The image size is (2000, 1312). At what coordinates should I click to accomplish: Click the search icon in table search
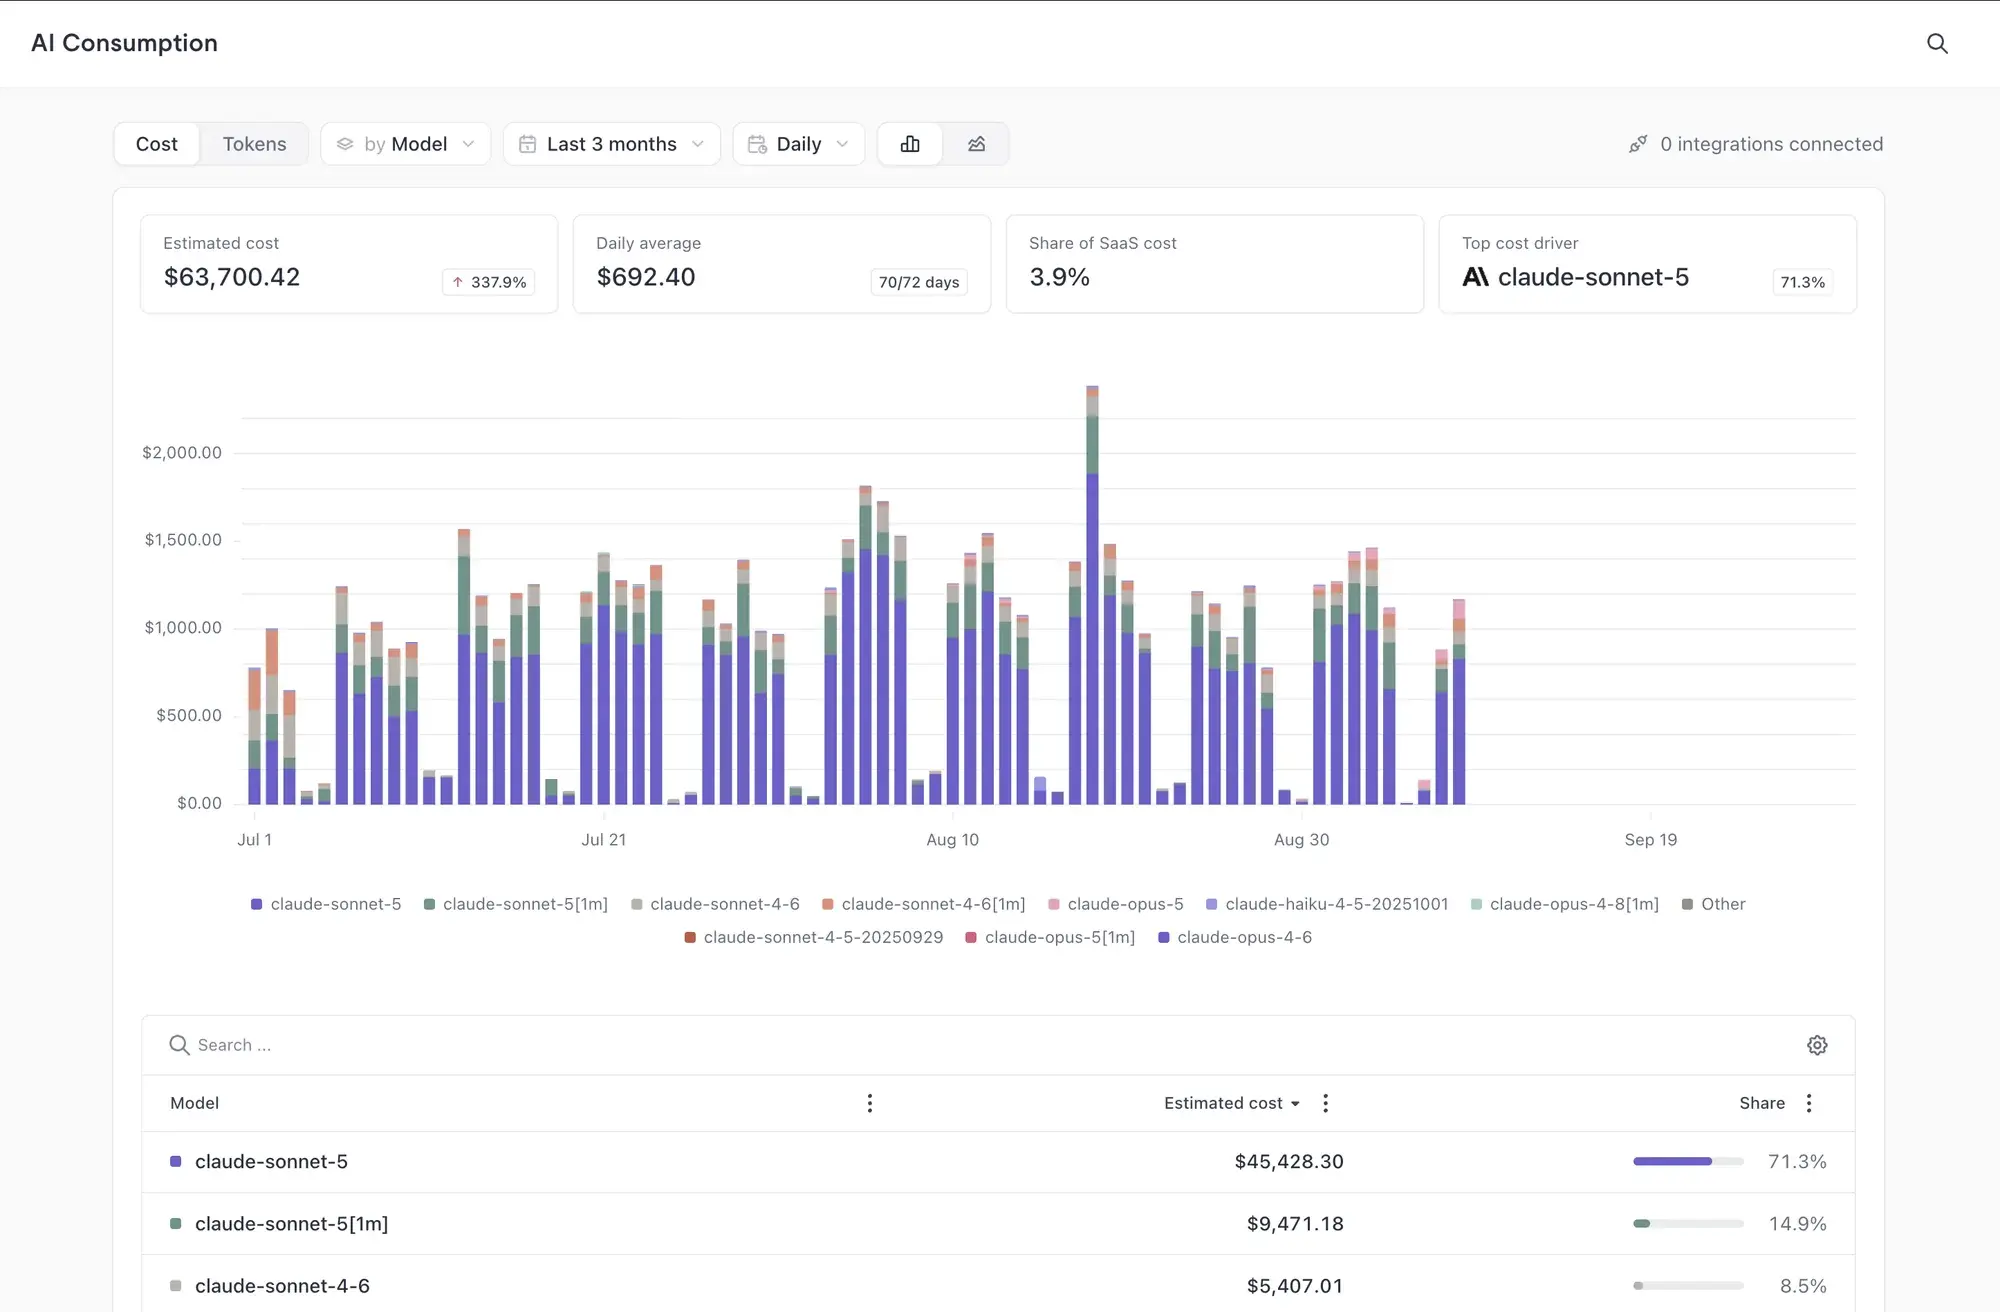pyautogui.click(x=179, y=1045)
